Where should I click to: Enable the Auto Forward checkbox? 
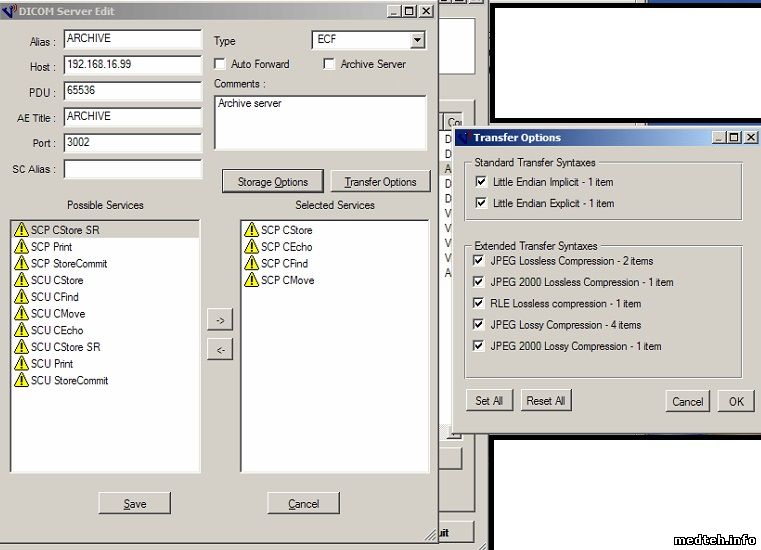(x=221, y=64)
